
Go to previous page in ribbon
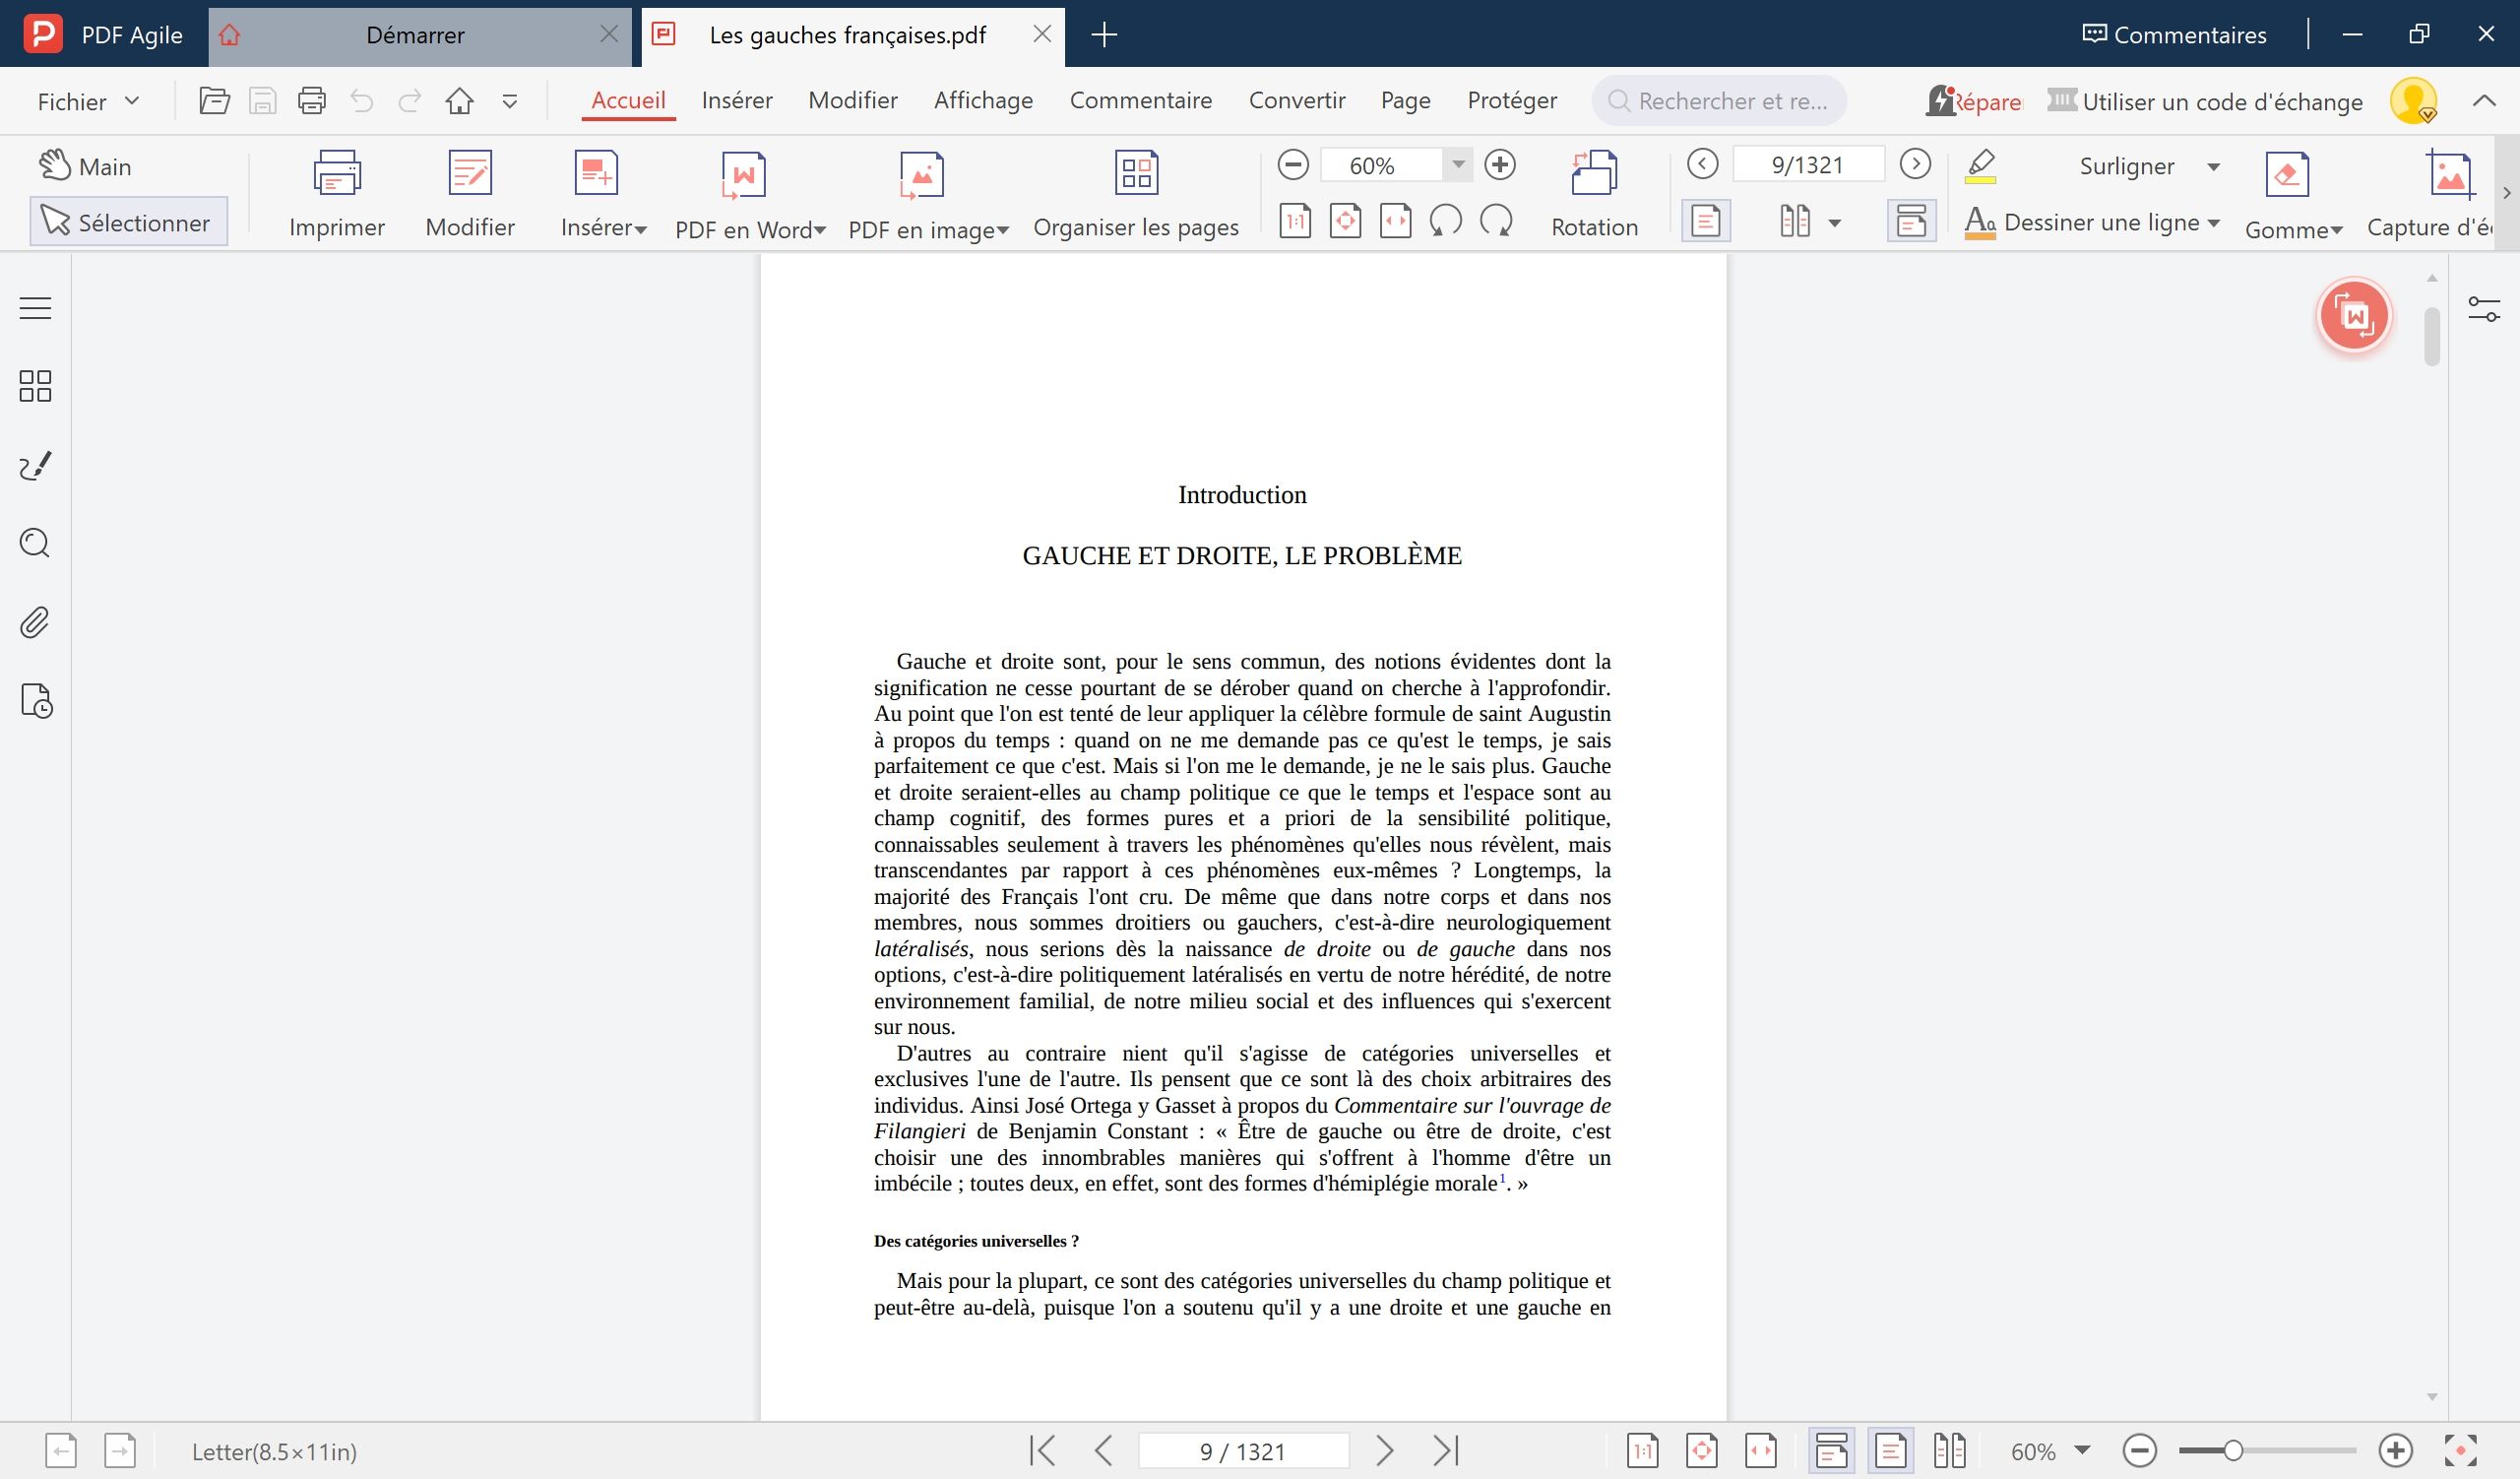[x=1702, y=164]
